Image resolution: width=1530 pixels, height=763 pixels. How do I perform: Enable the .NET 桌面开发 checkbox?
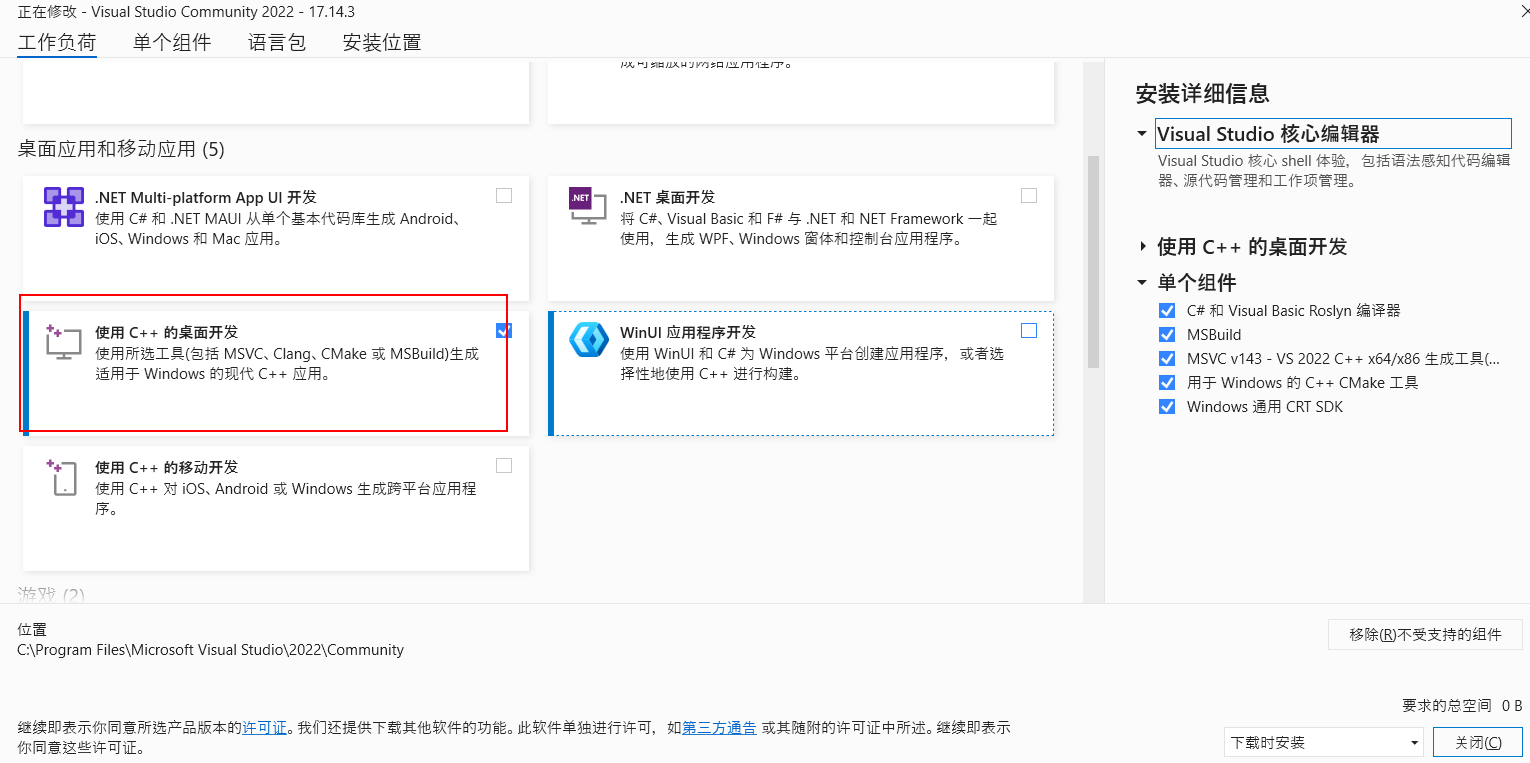(x=1029, y=195)
